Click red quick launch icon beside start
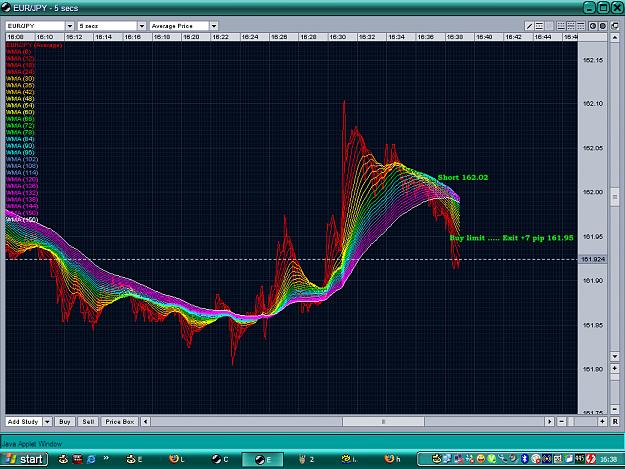The height and width of the screenshot is (469, 625). click(77, 459)
